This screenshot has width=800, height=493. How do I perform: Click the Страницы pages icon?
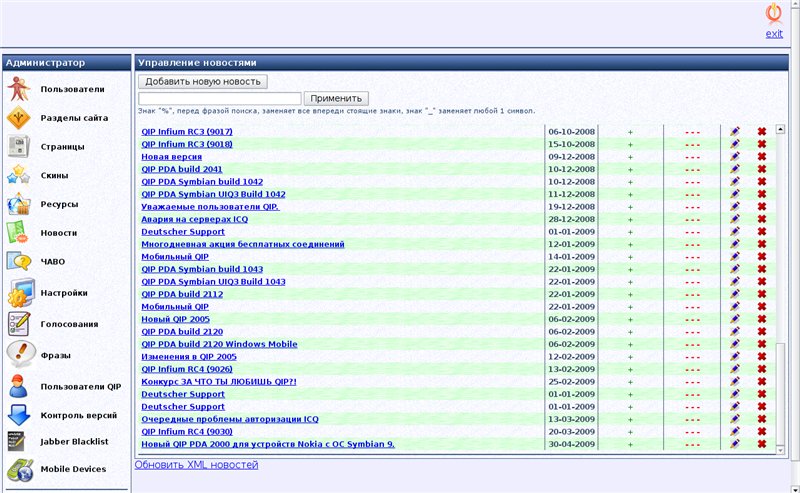(x=18, y=146)
